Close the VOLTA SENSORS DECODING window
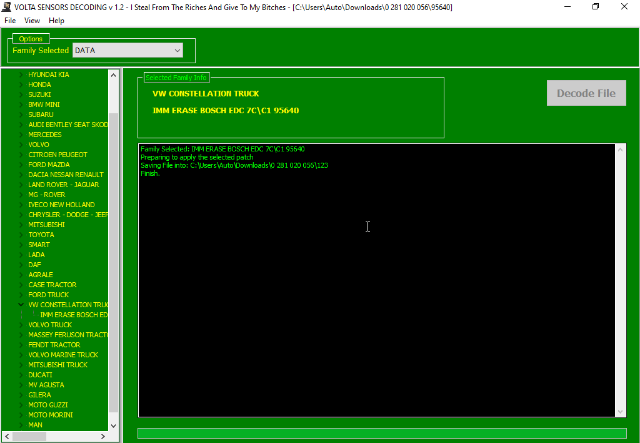Image resolution: width=640 pixels, height=443 pixels. tap(624, 7)
